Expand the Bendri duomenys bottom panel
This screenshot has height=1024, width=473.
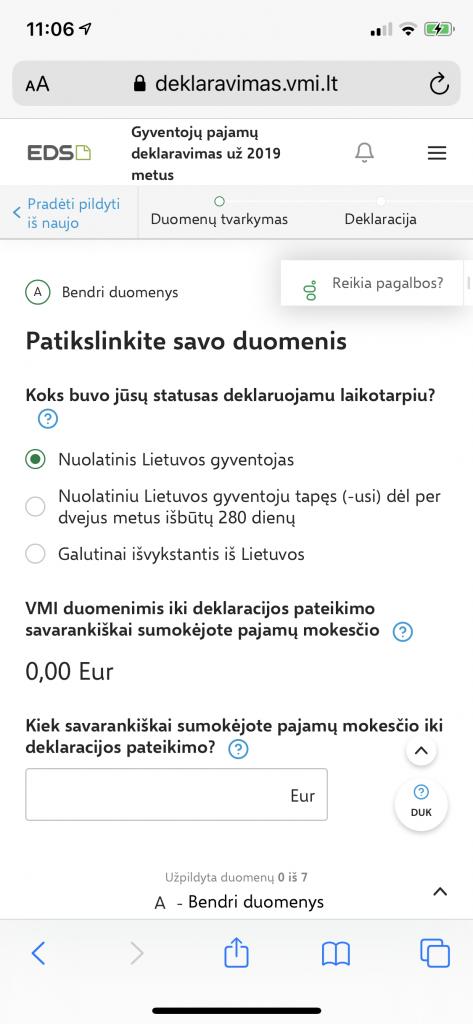(x=440, y=891)
